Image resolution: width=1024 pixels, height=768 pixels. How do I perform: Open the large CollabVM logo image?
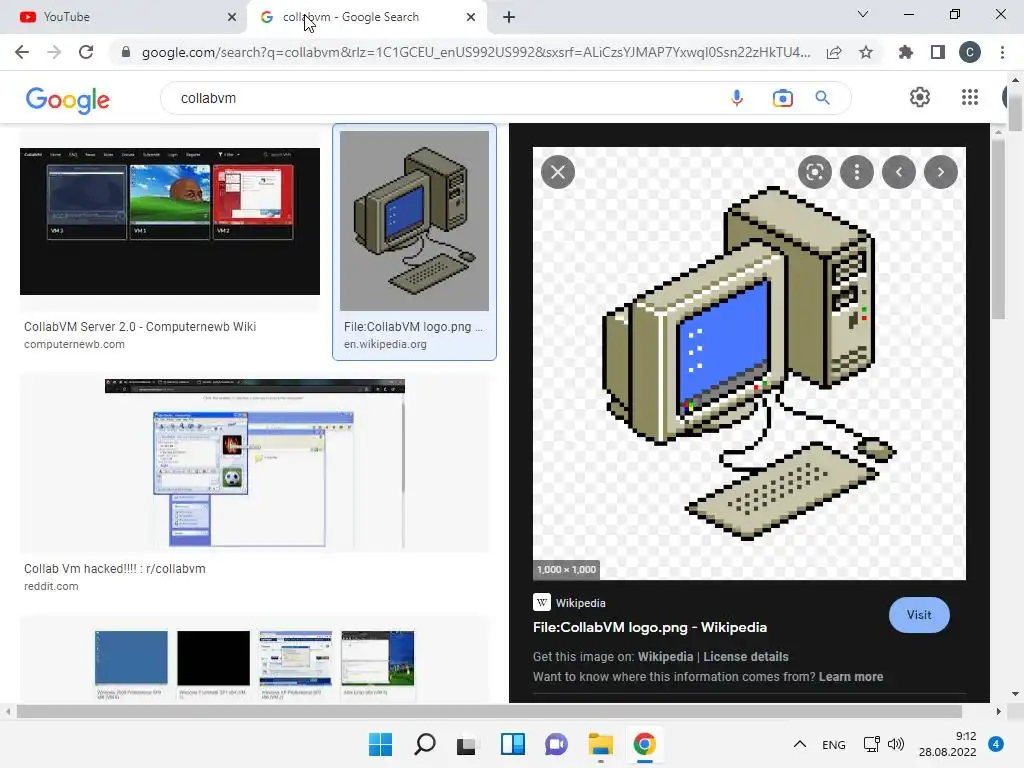pos(749,363)
